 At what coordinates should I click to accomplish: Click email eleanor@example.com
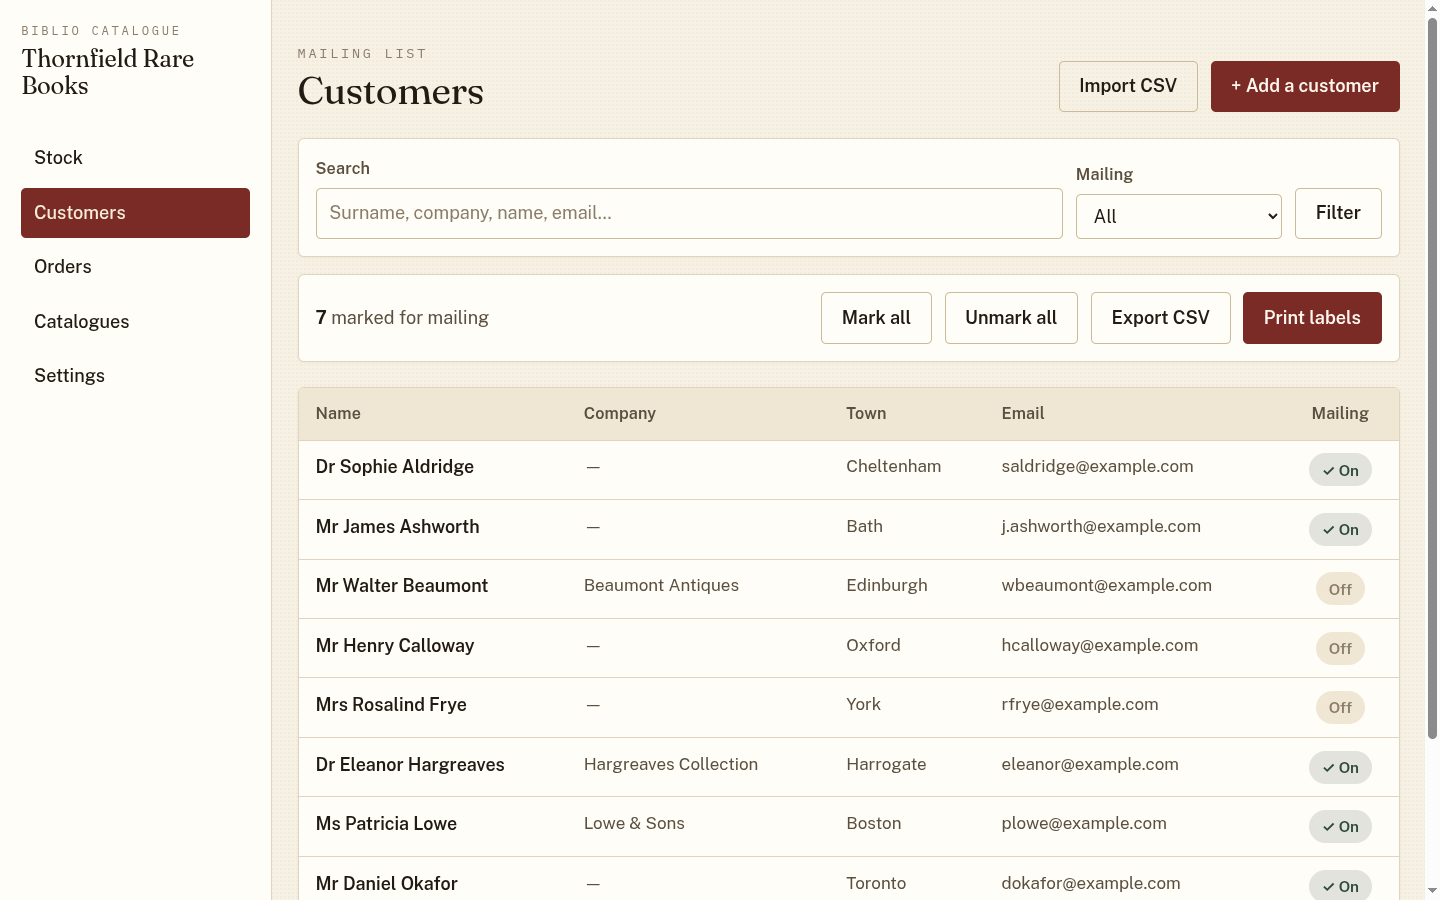pos(1090,765)
